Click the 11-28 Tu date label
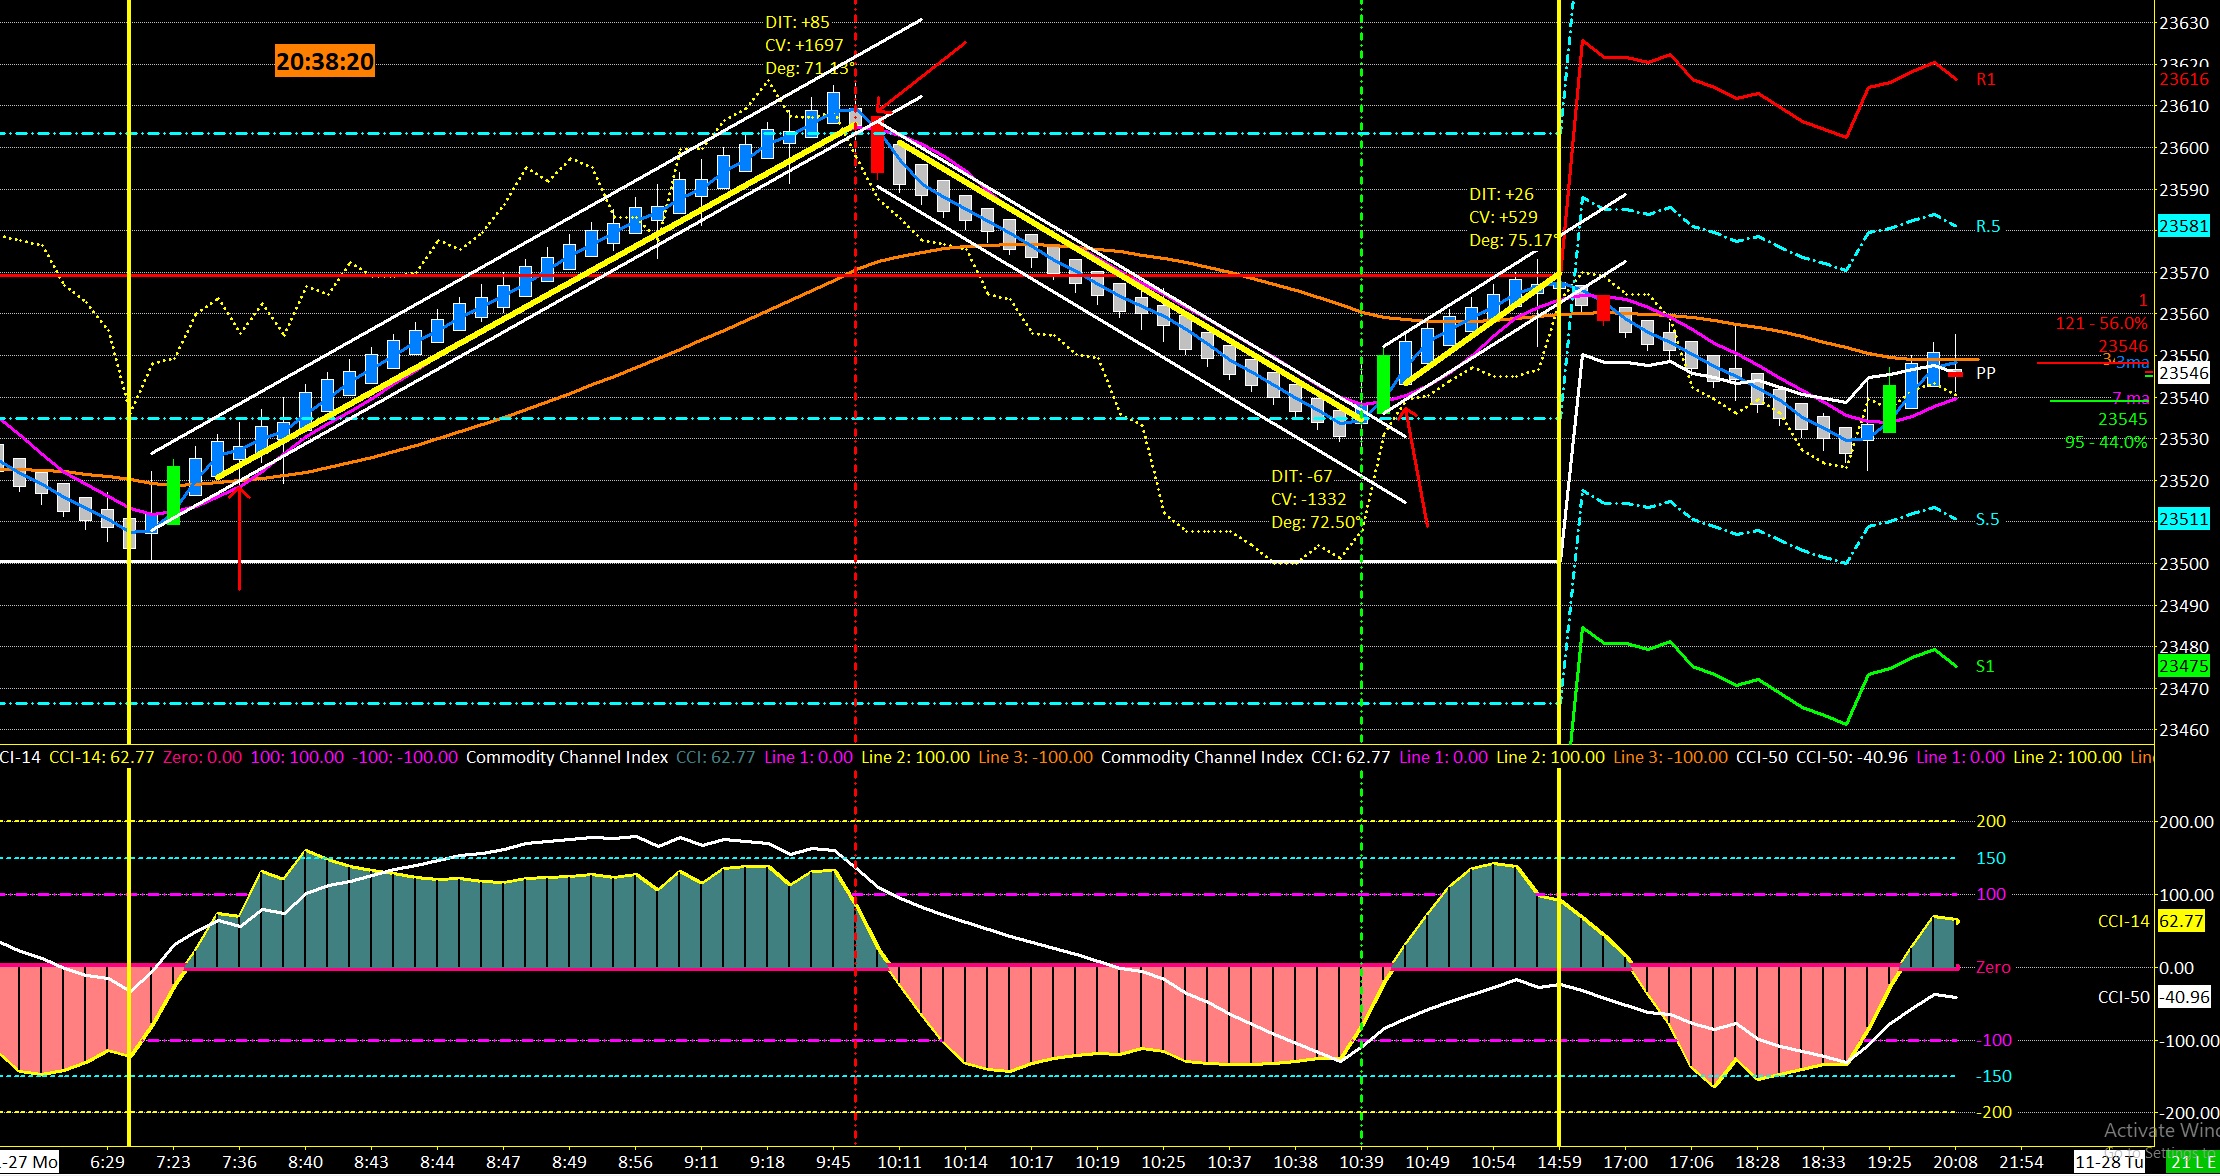Screen dimensions: 2220x1176 click(x=2108, y=1162)
